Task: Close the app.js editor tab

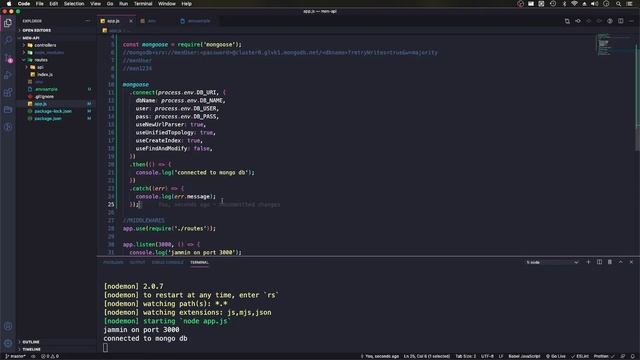Action: tap(131, 21)
